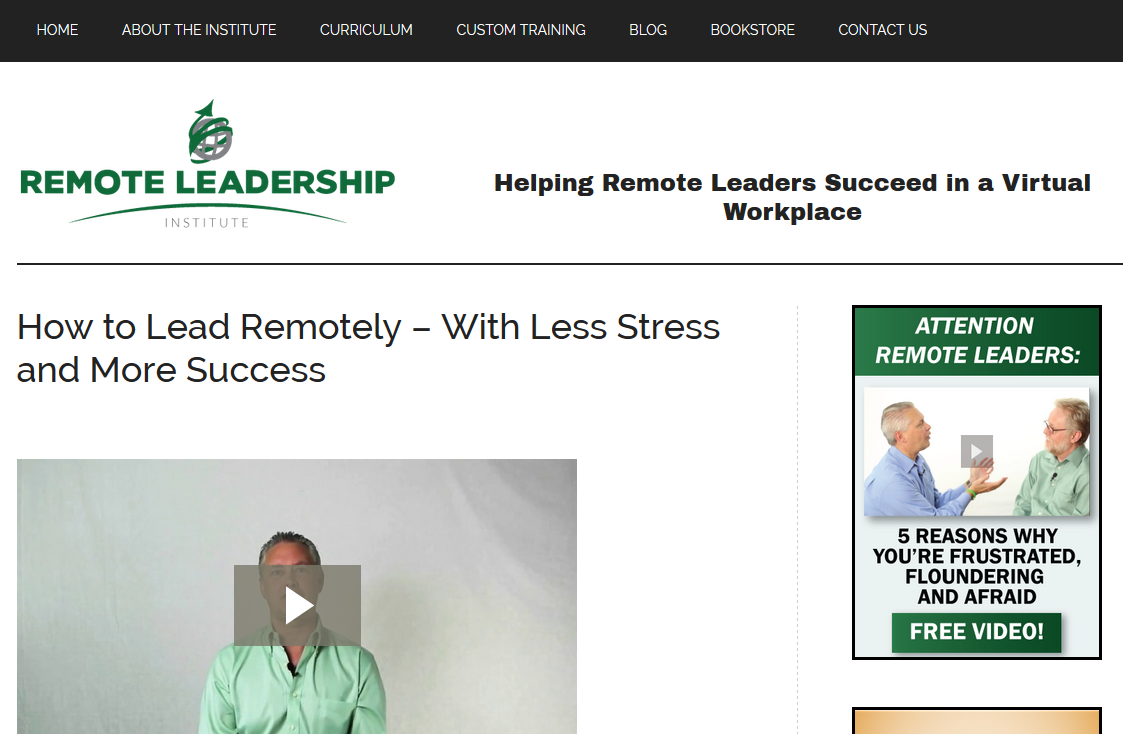Click the article title How to Lead Remotely
The image size is (1123, 734).
(x=368, y=348)
